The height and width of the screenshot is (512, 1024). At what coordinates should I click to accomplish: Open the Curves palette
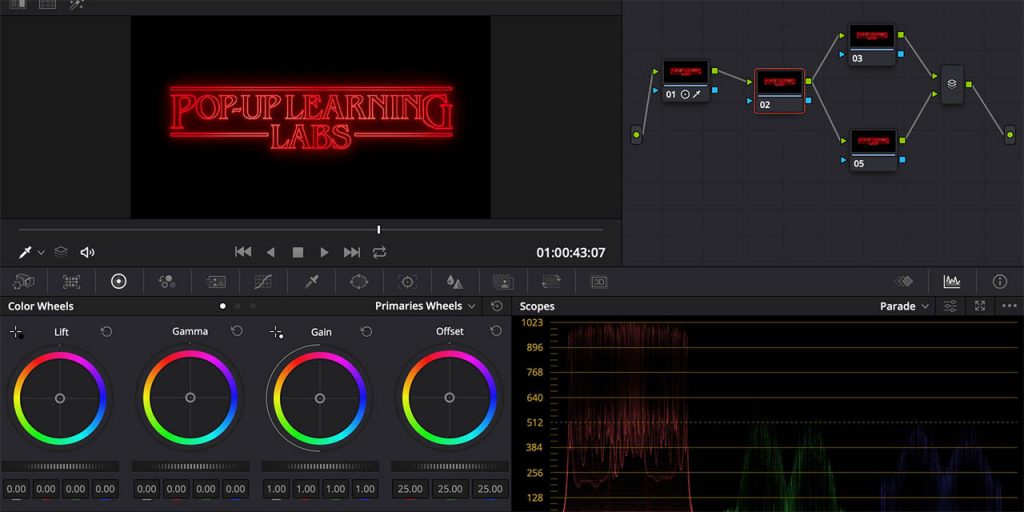[263, 282]
